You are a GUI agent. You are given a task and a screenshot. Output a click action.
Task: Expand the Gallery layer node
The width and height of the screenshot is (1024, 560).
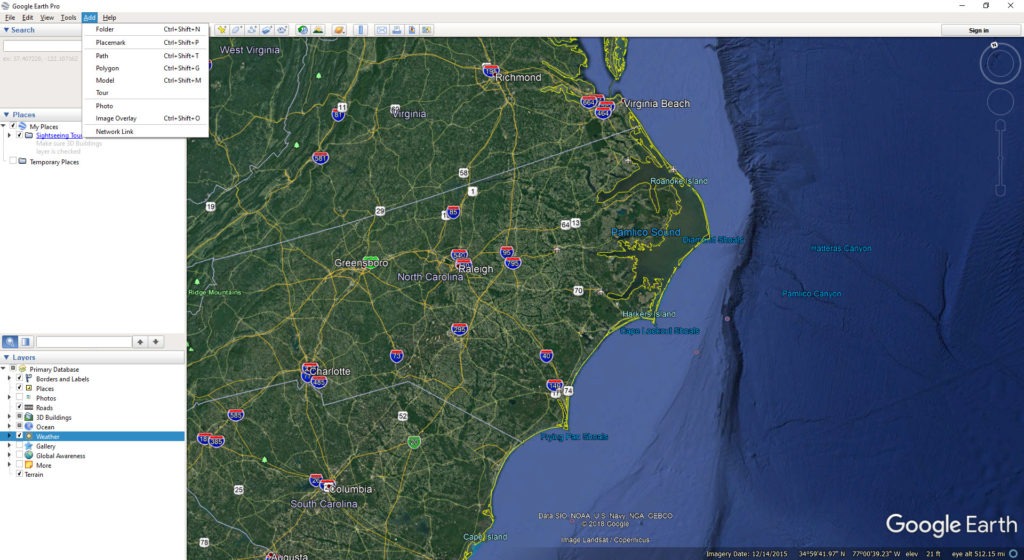click(x=9, y=445)
